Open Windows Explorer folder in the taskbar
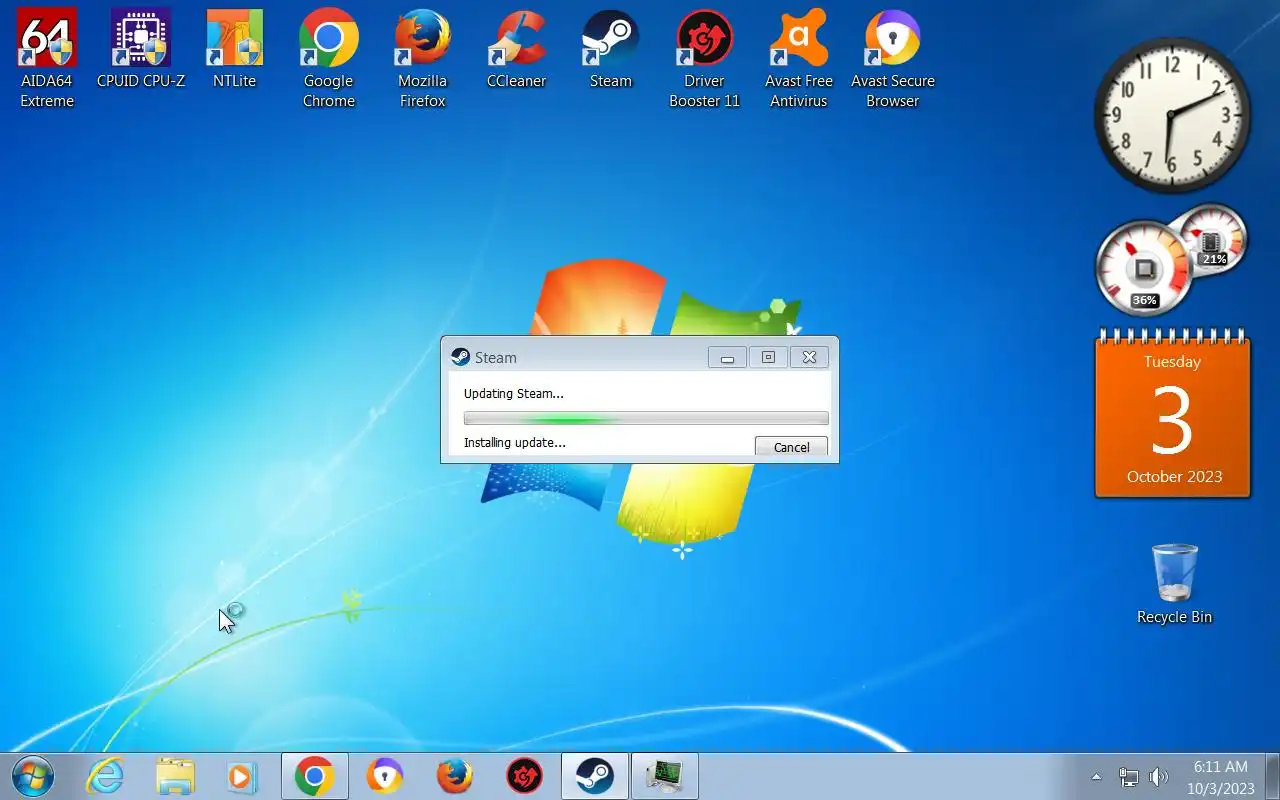This screenshot has width=1280, height=800. (175, 776)
